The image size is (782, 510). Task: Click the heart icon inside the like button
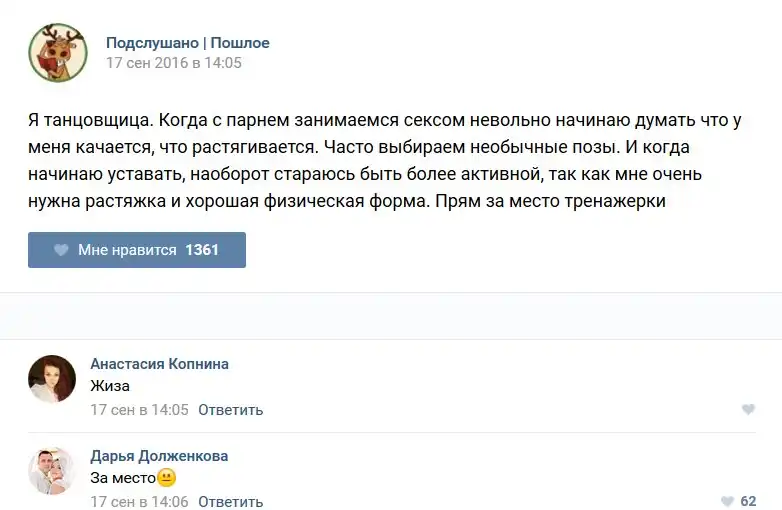61,250
